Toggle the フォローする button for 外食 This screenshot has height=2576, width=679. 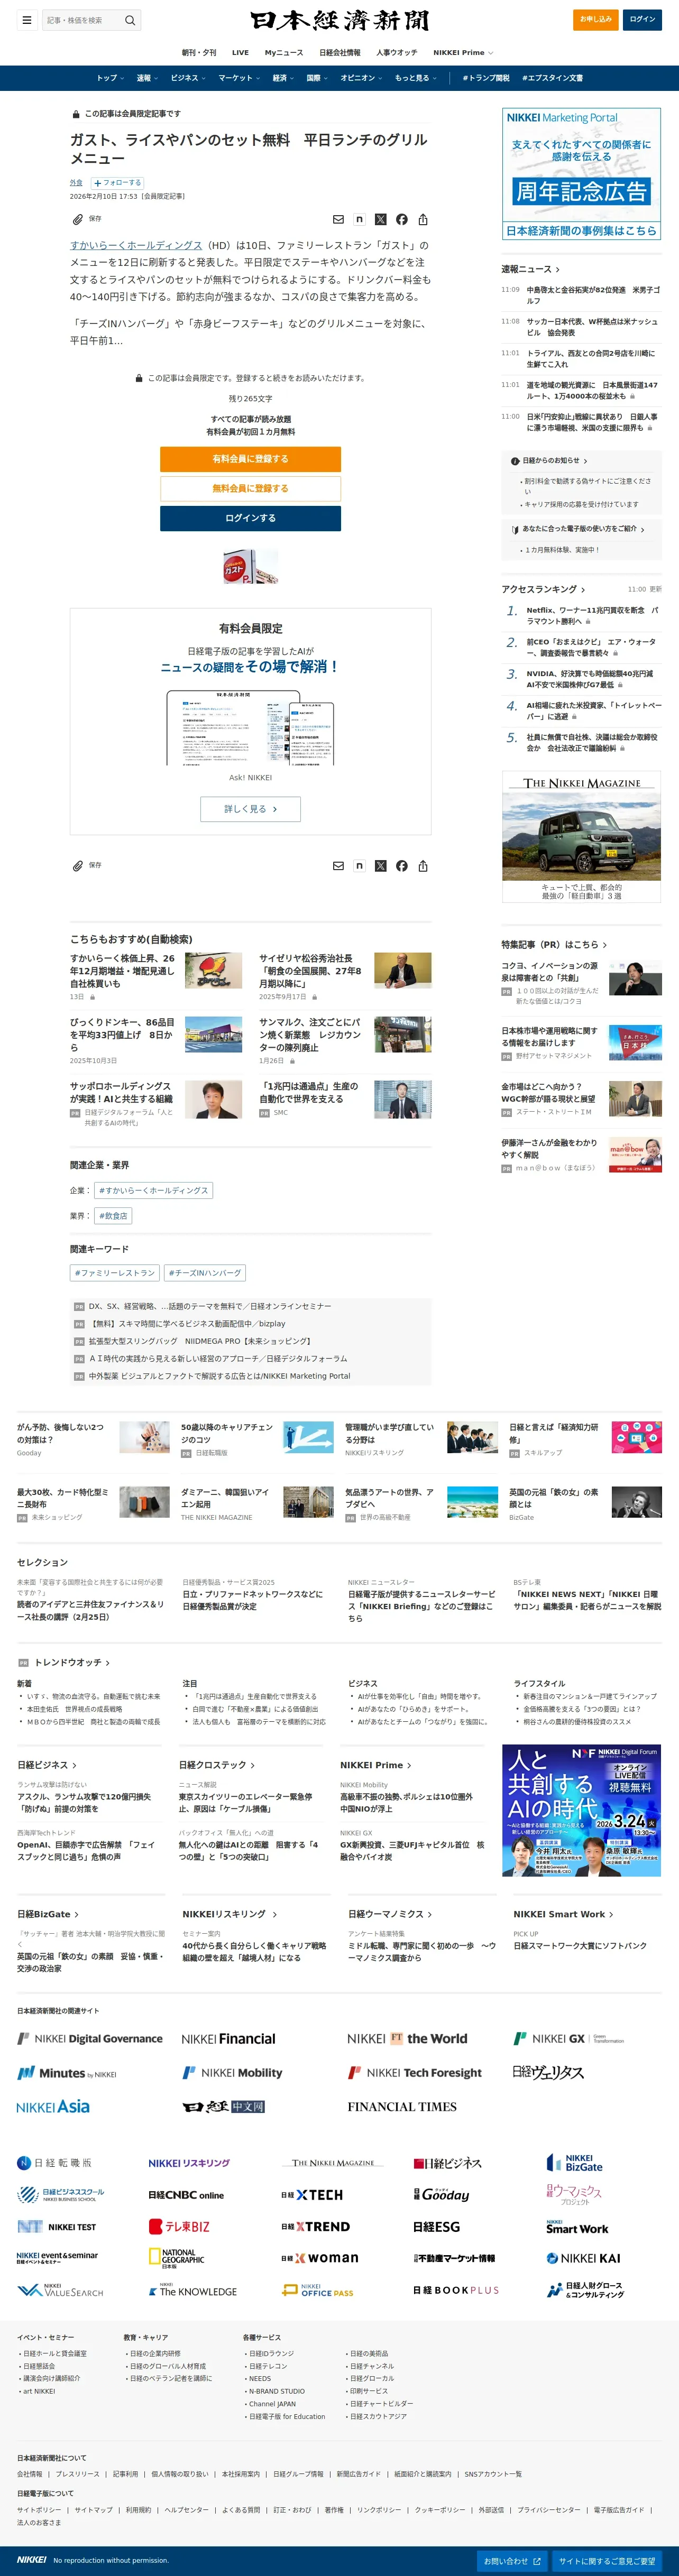tap(117, 183)
